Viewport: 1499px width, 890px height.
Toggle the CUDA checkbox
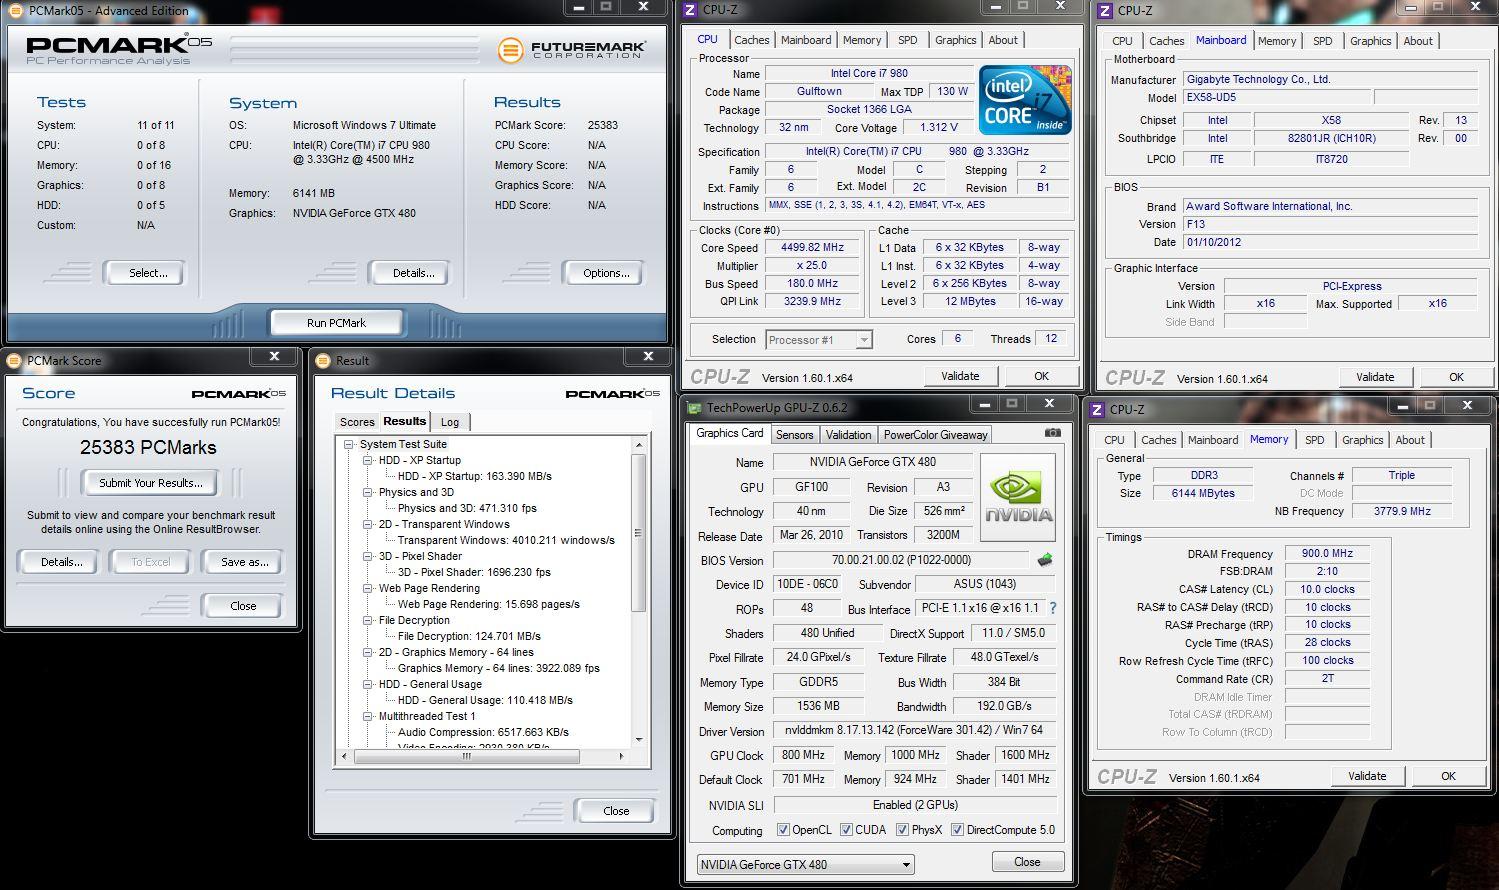coord(846,830)
